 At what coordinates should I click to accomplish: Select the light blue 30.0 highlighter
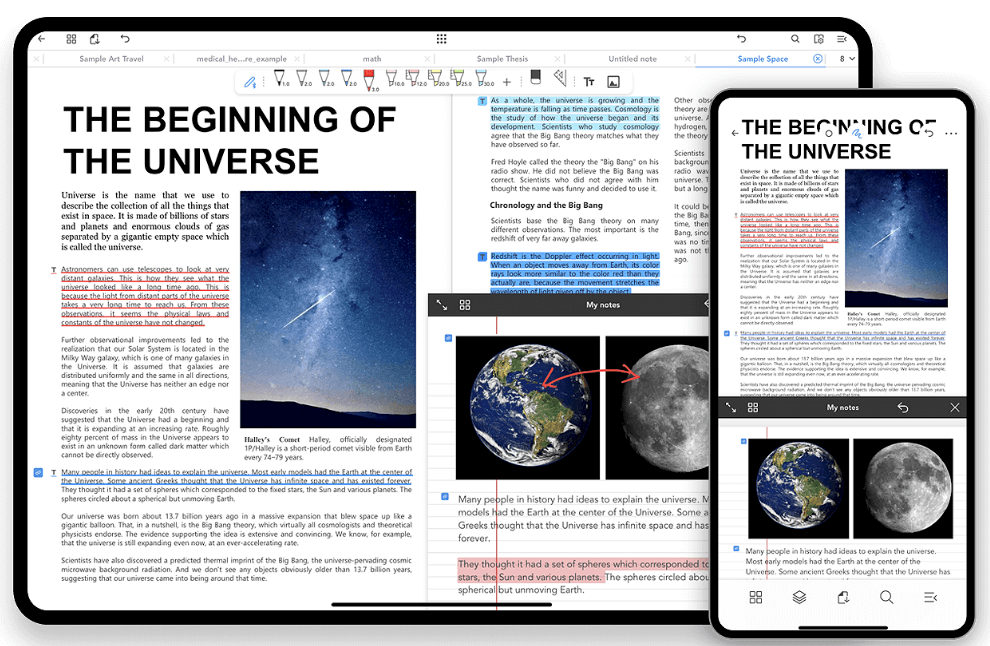click(484, 79)
